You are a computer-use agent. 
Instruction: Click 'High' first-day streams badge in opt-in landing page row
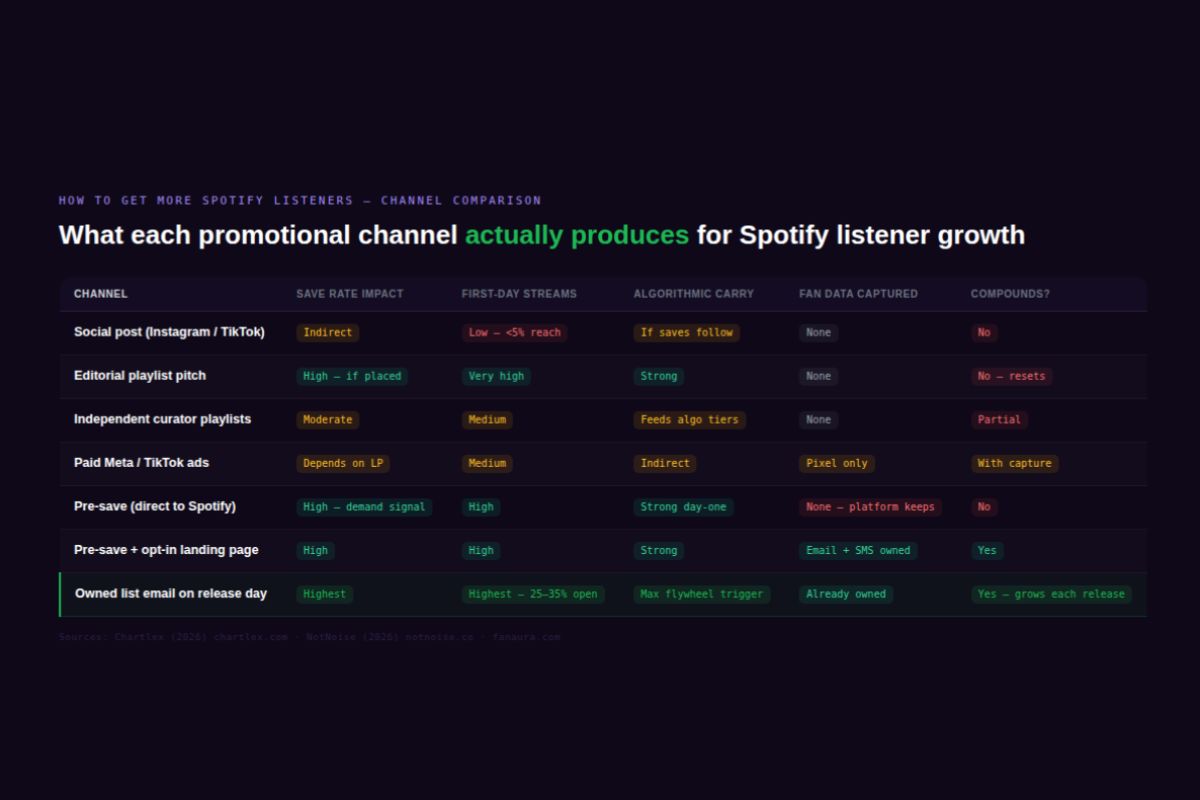[481, 551]
